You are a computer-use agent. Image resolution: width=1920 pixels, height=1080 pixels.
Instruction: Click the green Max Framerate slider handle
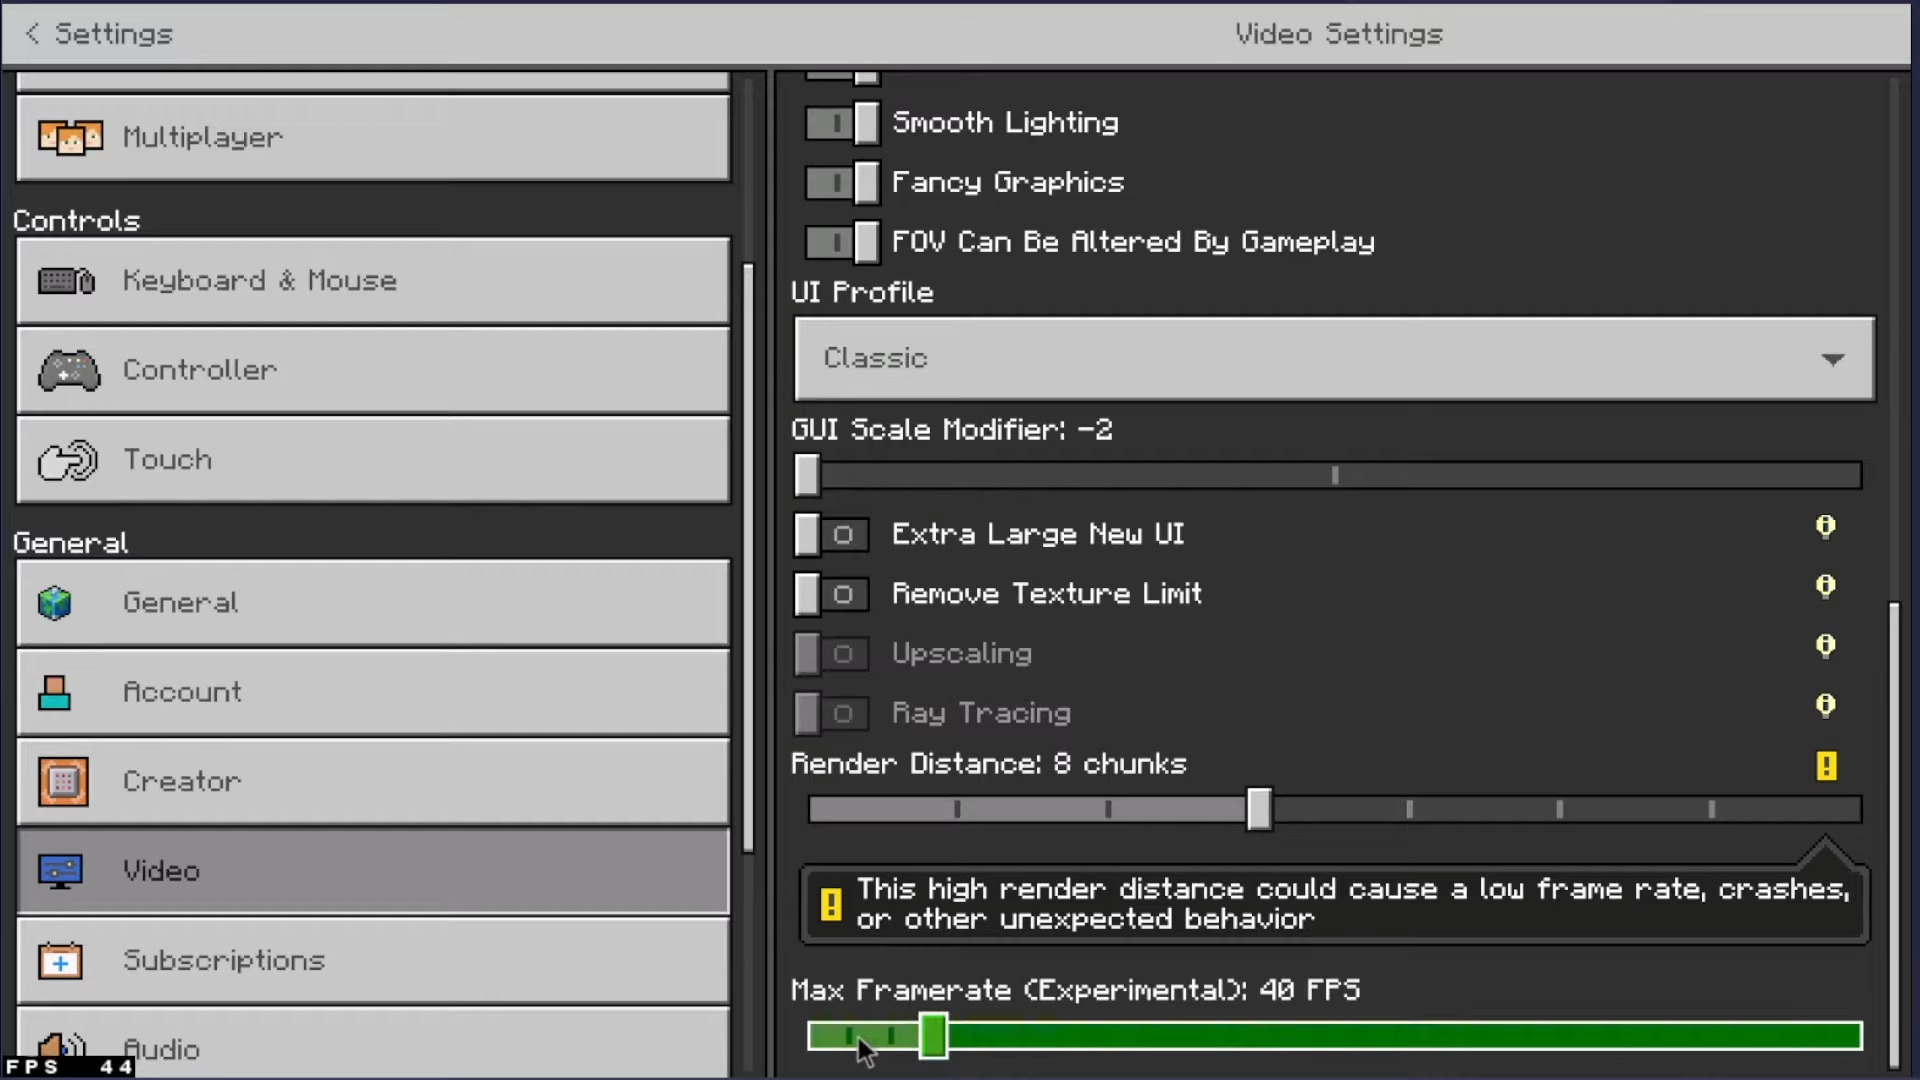(x=933, y=1035)
